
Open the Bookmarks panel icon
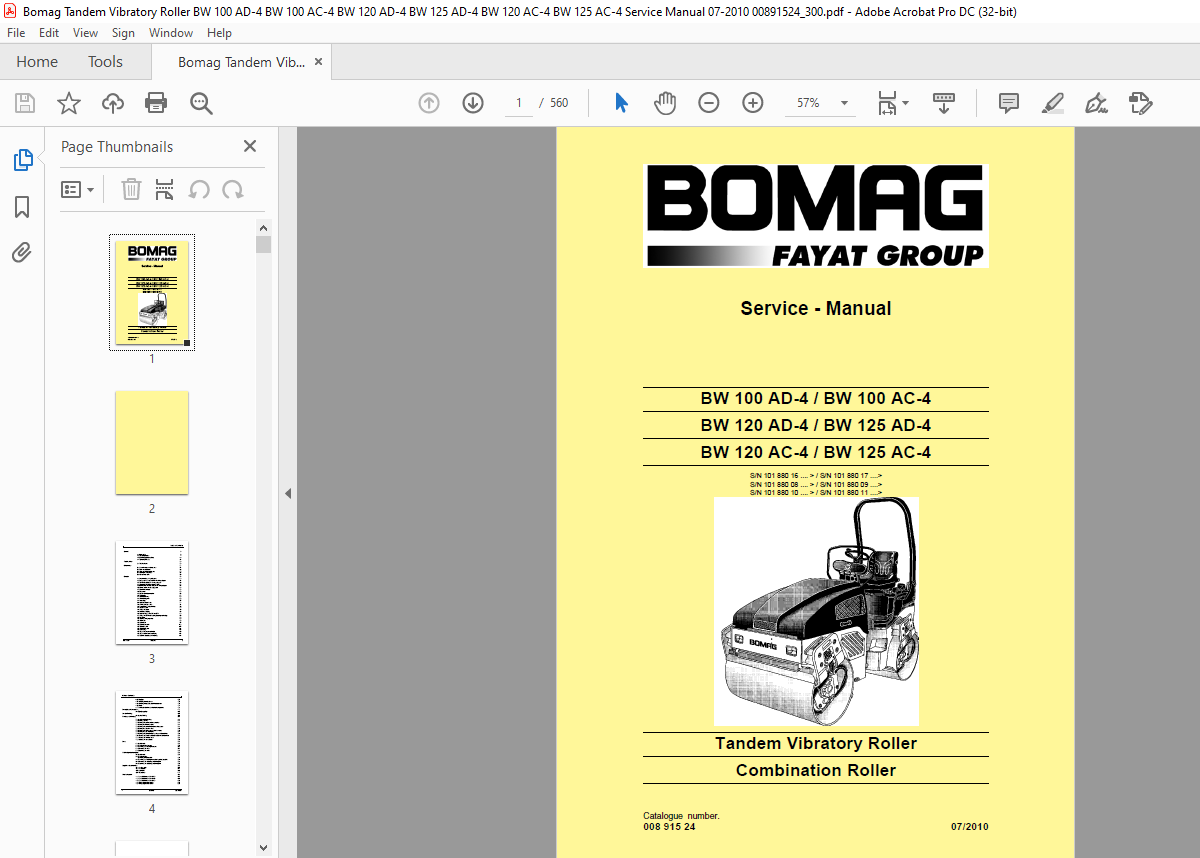[x=22, y=207]
